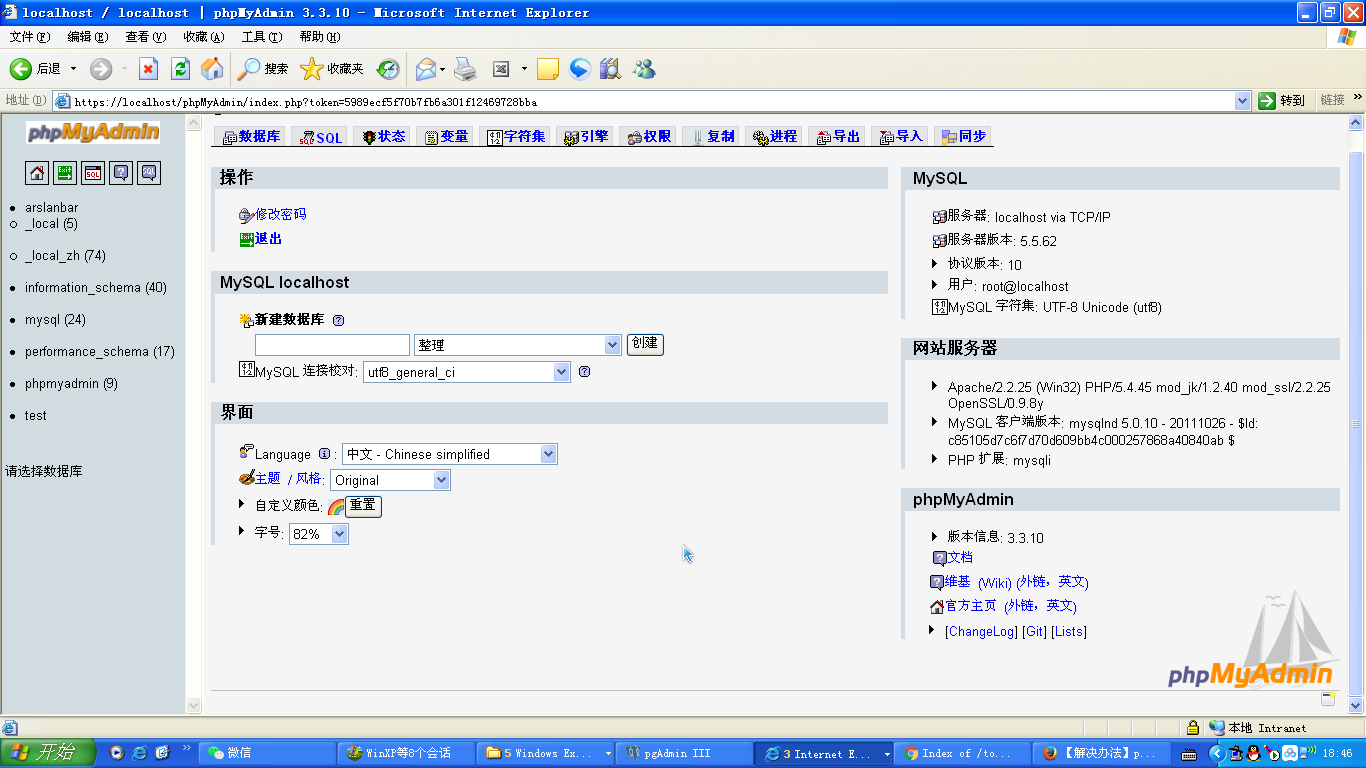Click the 修改密码 link
The height and width of the screenshot is (768, 1366).
280,214
